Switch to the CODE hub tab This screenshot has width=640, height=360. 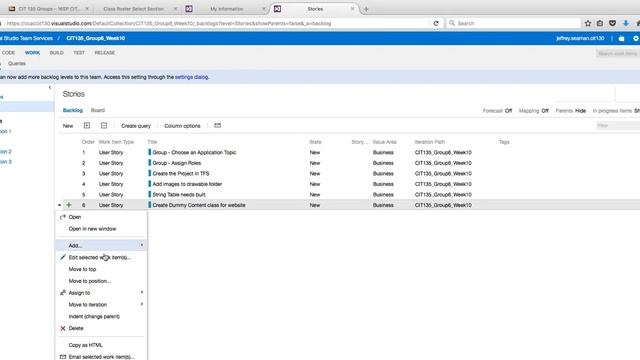pyautogui.click(x=8, y=53)
